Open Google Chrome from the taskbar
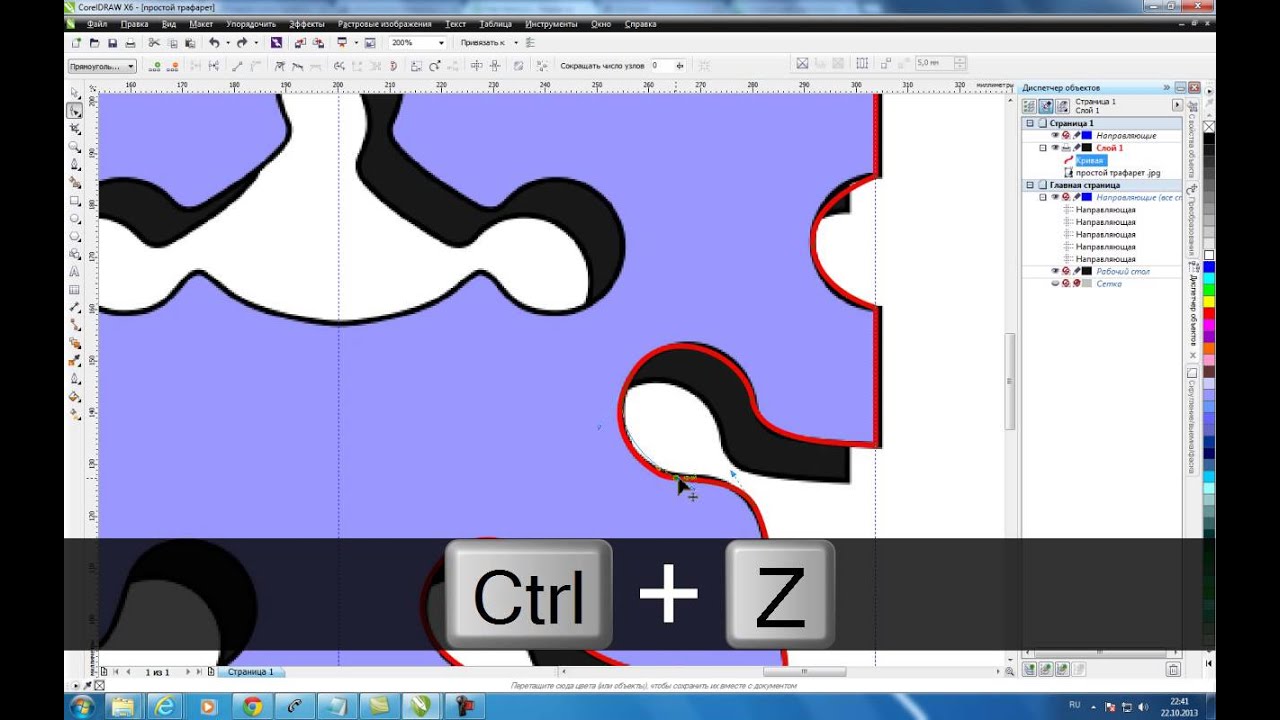Image resolution: width=1280 pixels, height=720 pixels. (252, 706)
